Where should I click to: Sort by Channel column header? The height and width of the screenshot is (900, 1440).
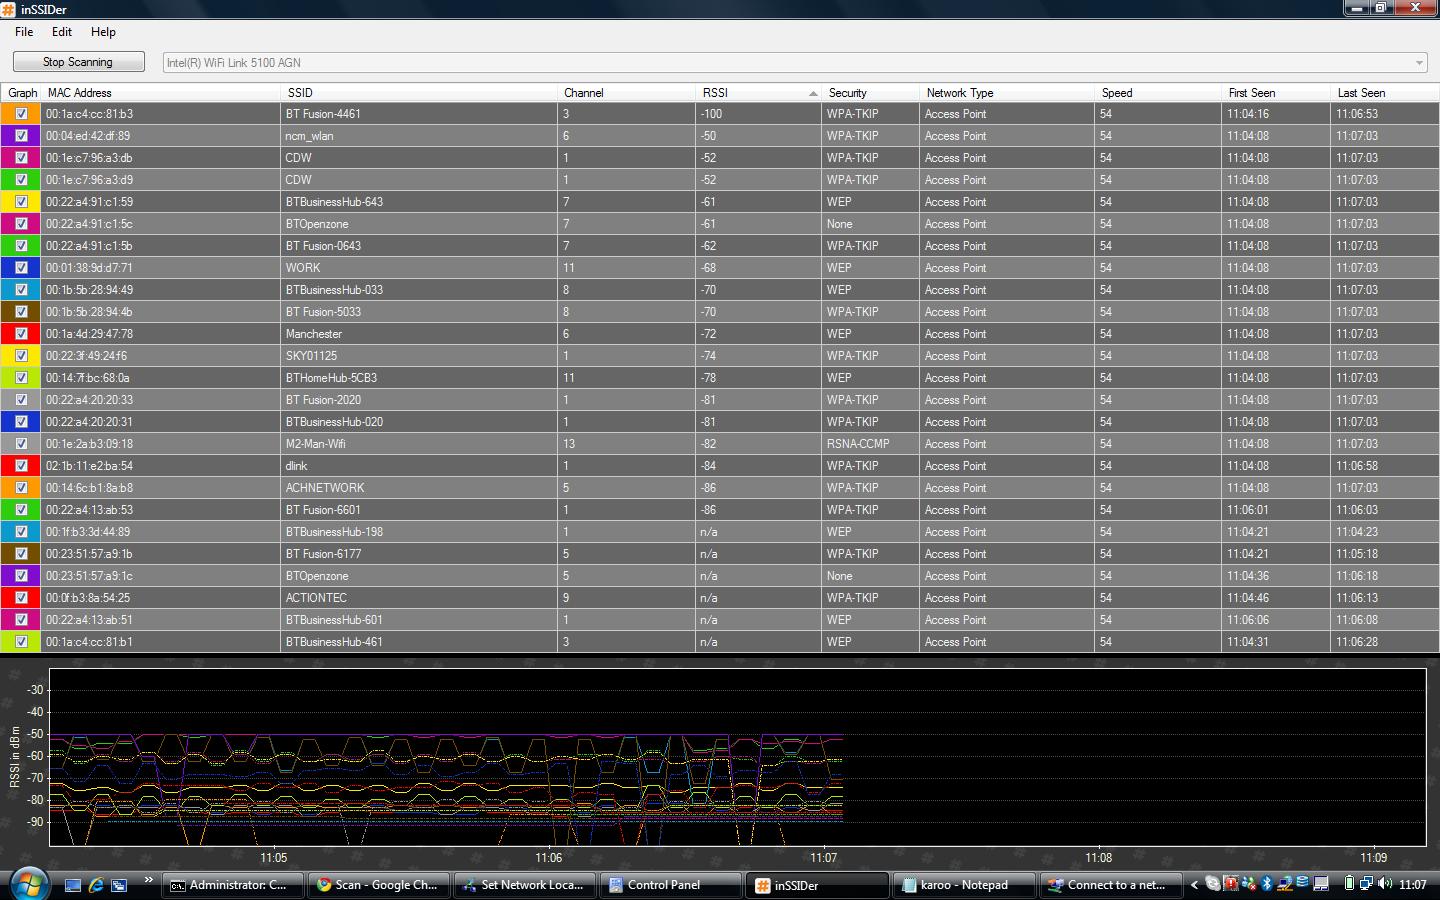tap(627, 93)
